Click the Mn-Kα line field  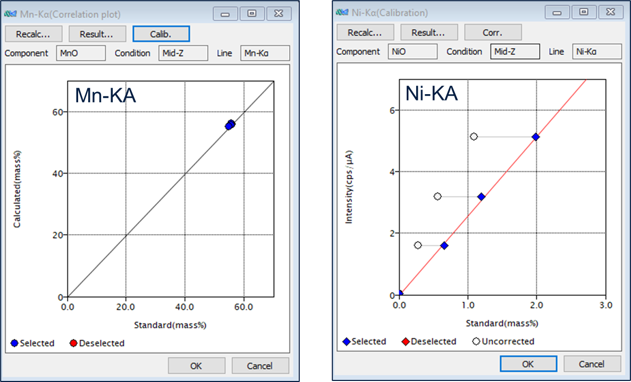(265, 53)
